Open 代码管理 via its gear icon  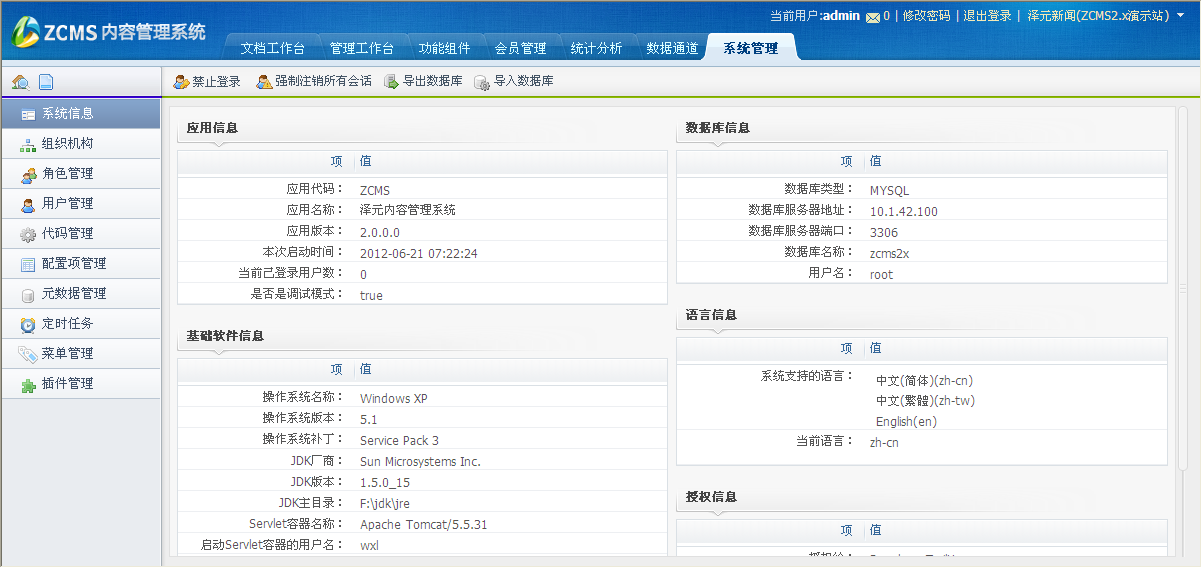[28, 234]
